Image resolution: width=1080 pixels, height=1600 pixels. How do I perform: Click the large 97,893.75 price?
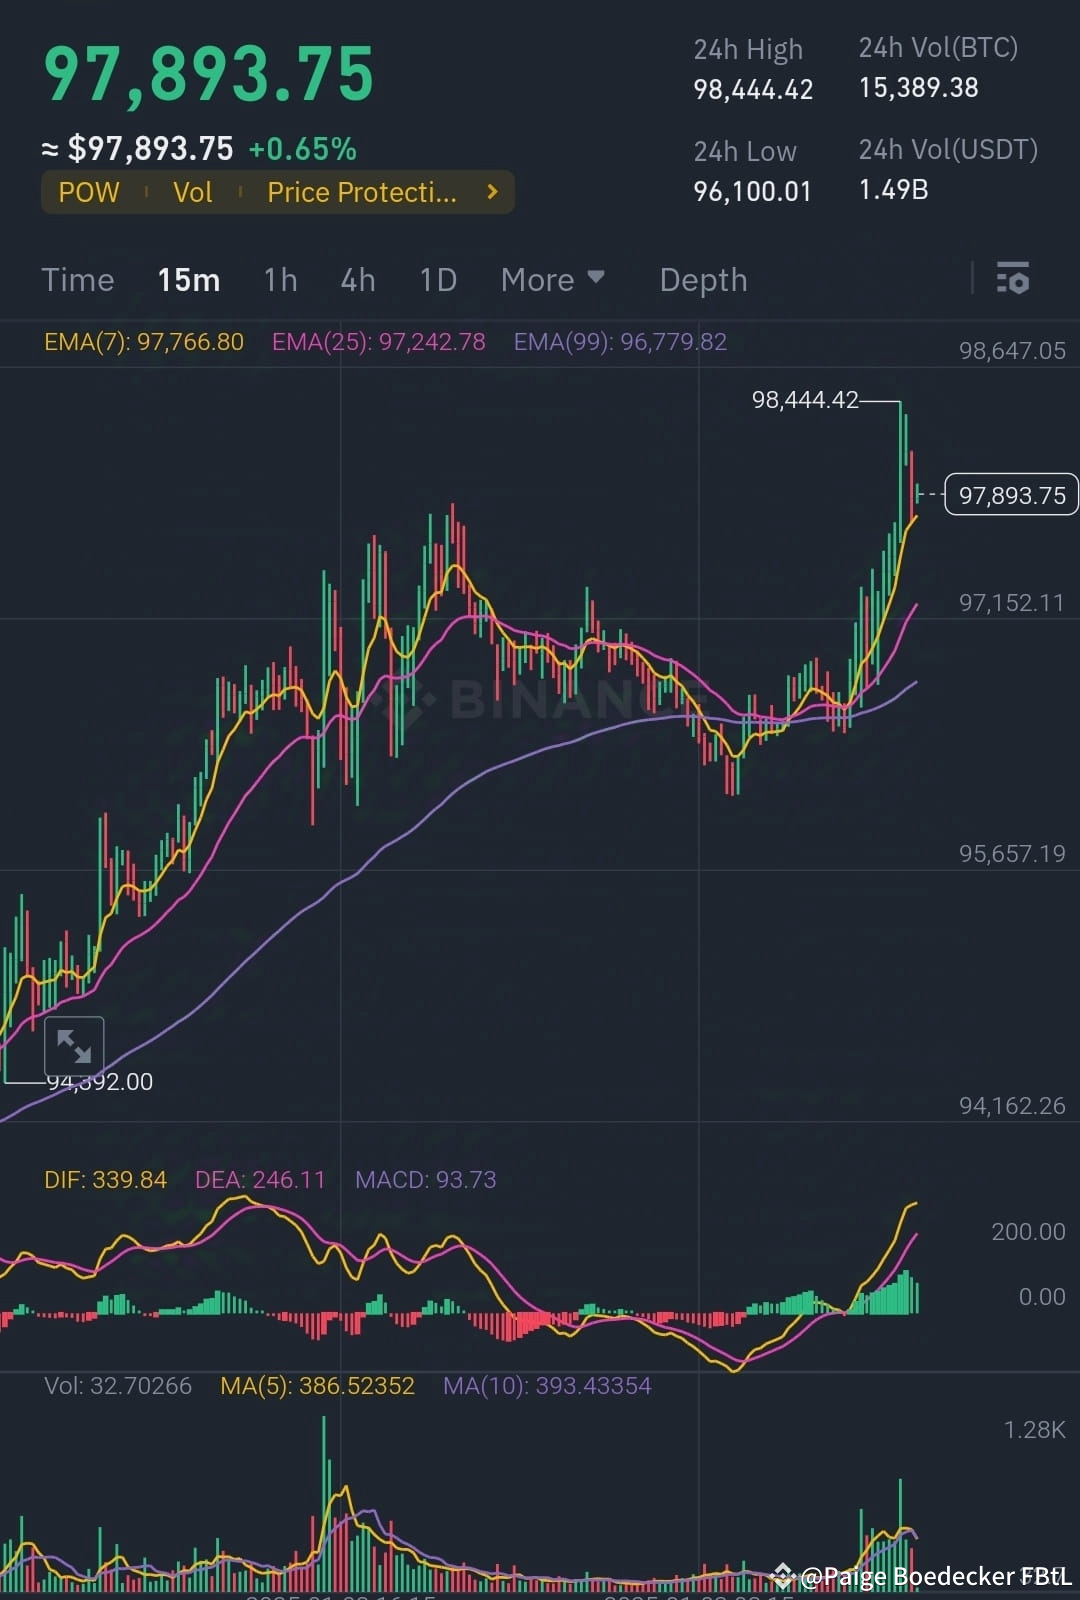pos(209,75)
